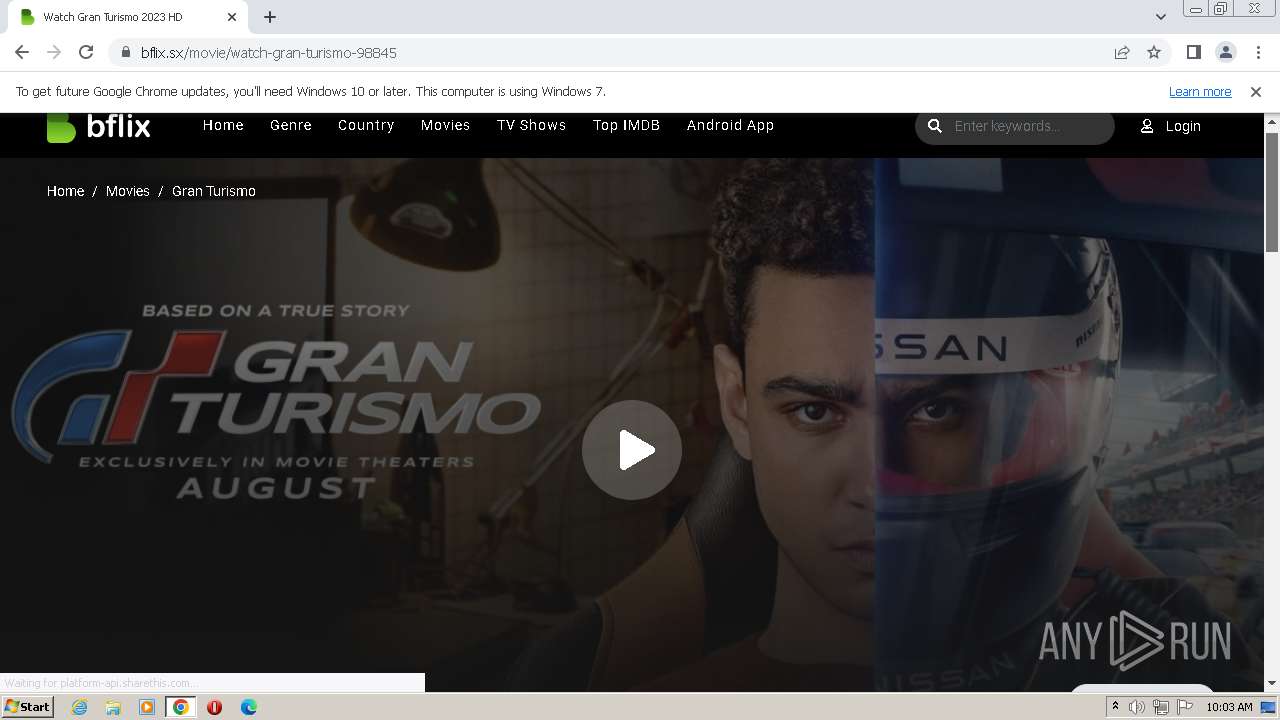The width and height of the screenshot is (1280, 720).
Task: Click Gran Turismo breadcrumb text
Action: pyautogui.click(x=214, y=191)
